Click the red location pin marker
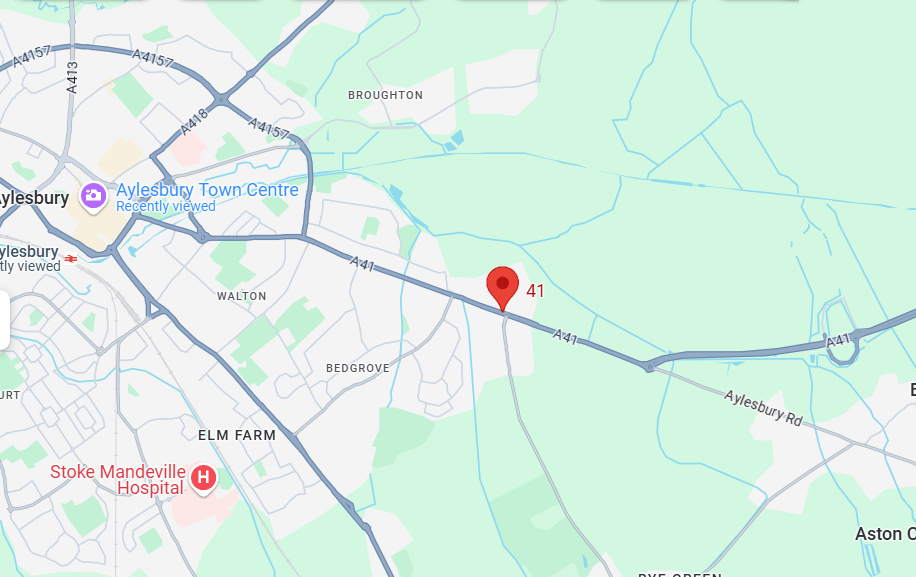The height and width of the screenshot is (577, 916). click(x=502, y=288)
